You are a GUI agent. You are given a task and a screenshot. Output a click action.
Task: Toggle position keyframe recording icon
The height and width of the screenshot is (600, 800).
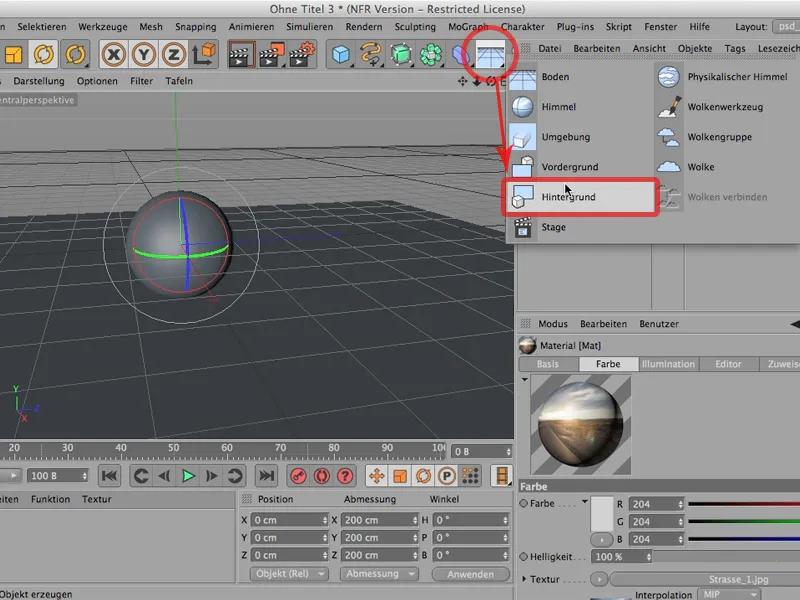point(377,476)
